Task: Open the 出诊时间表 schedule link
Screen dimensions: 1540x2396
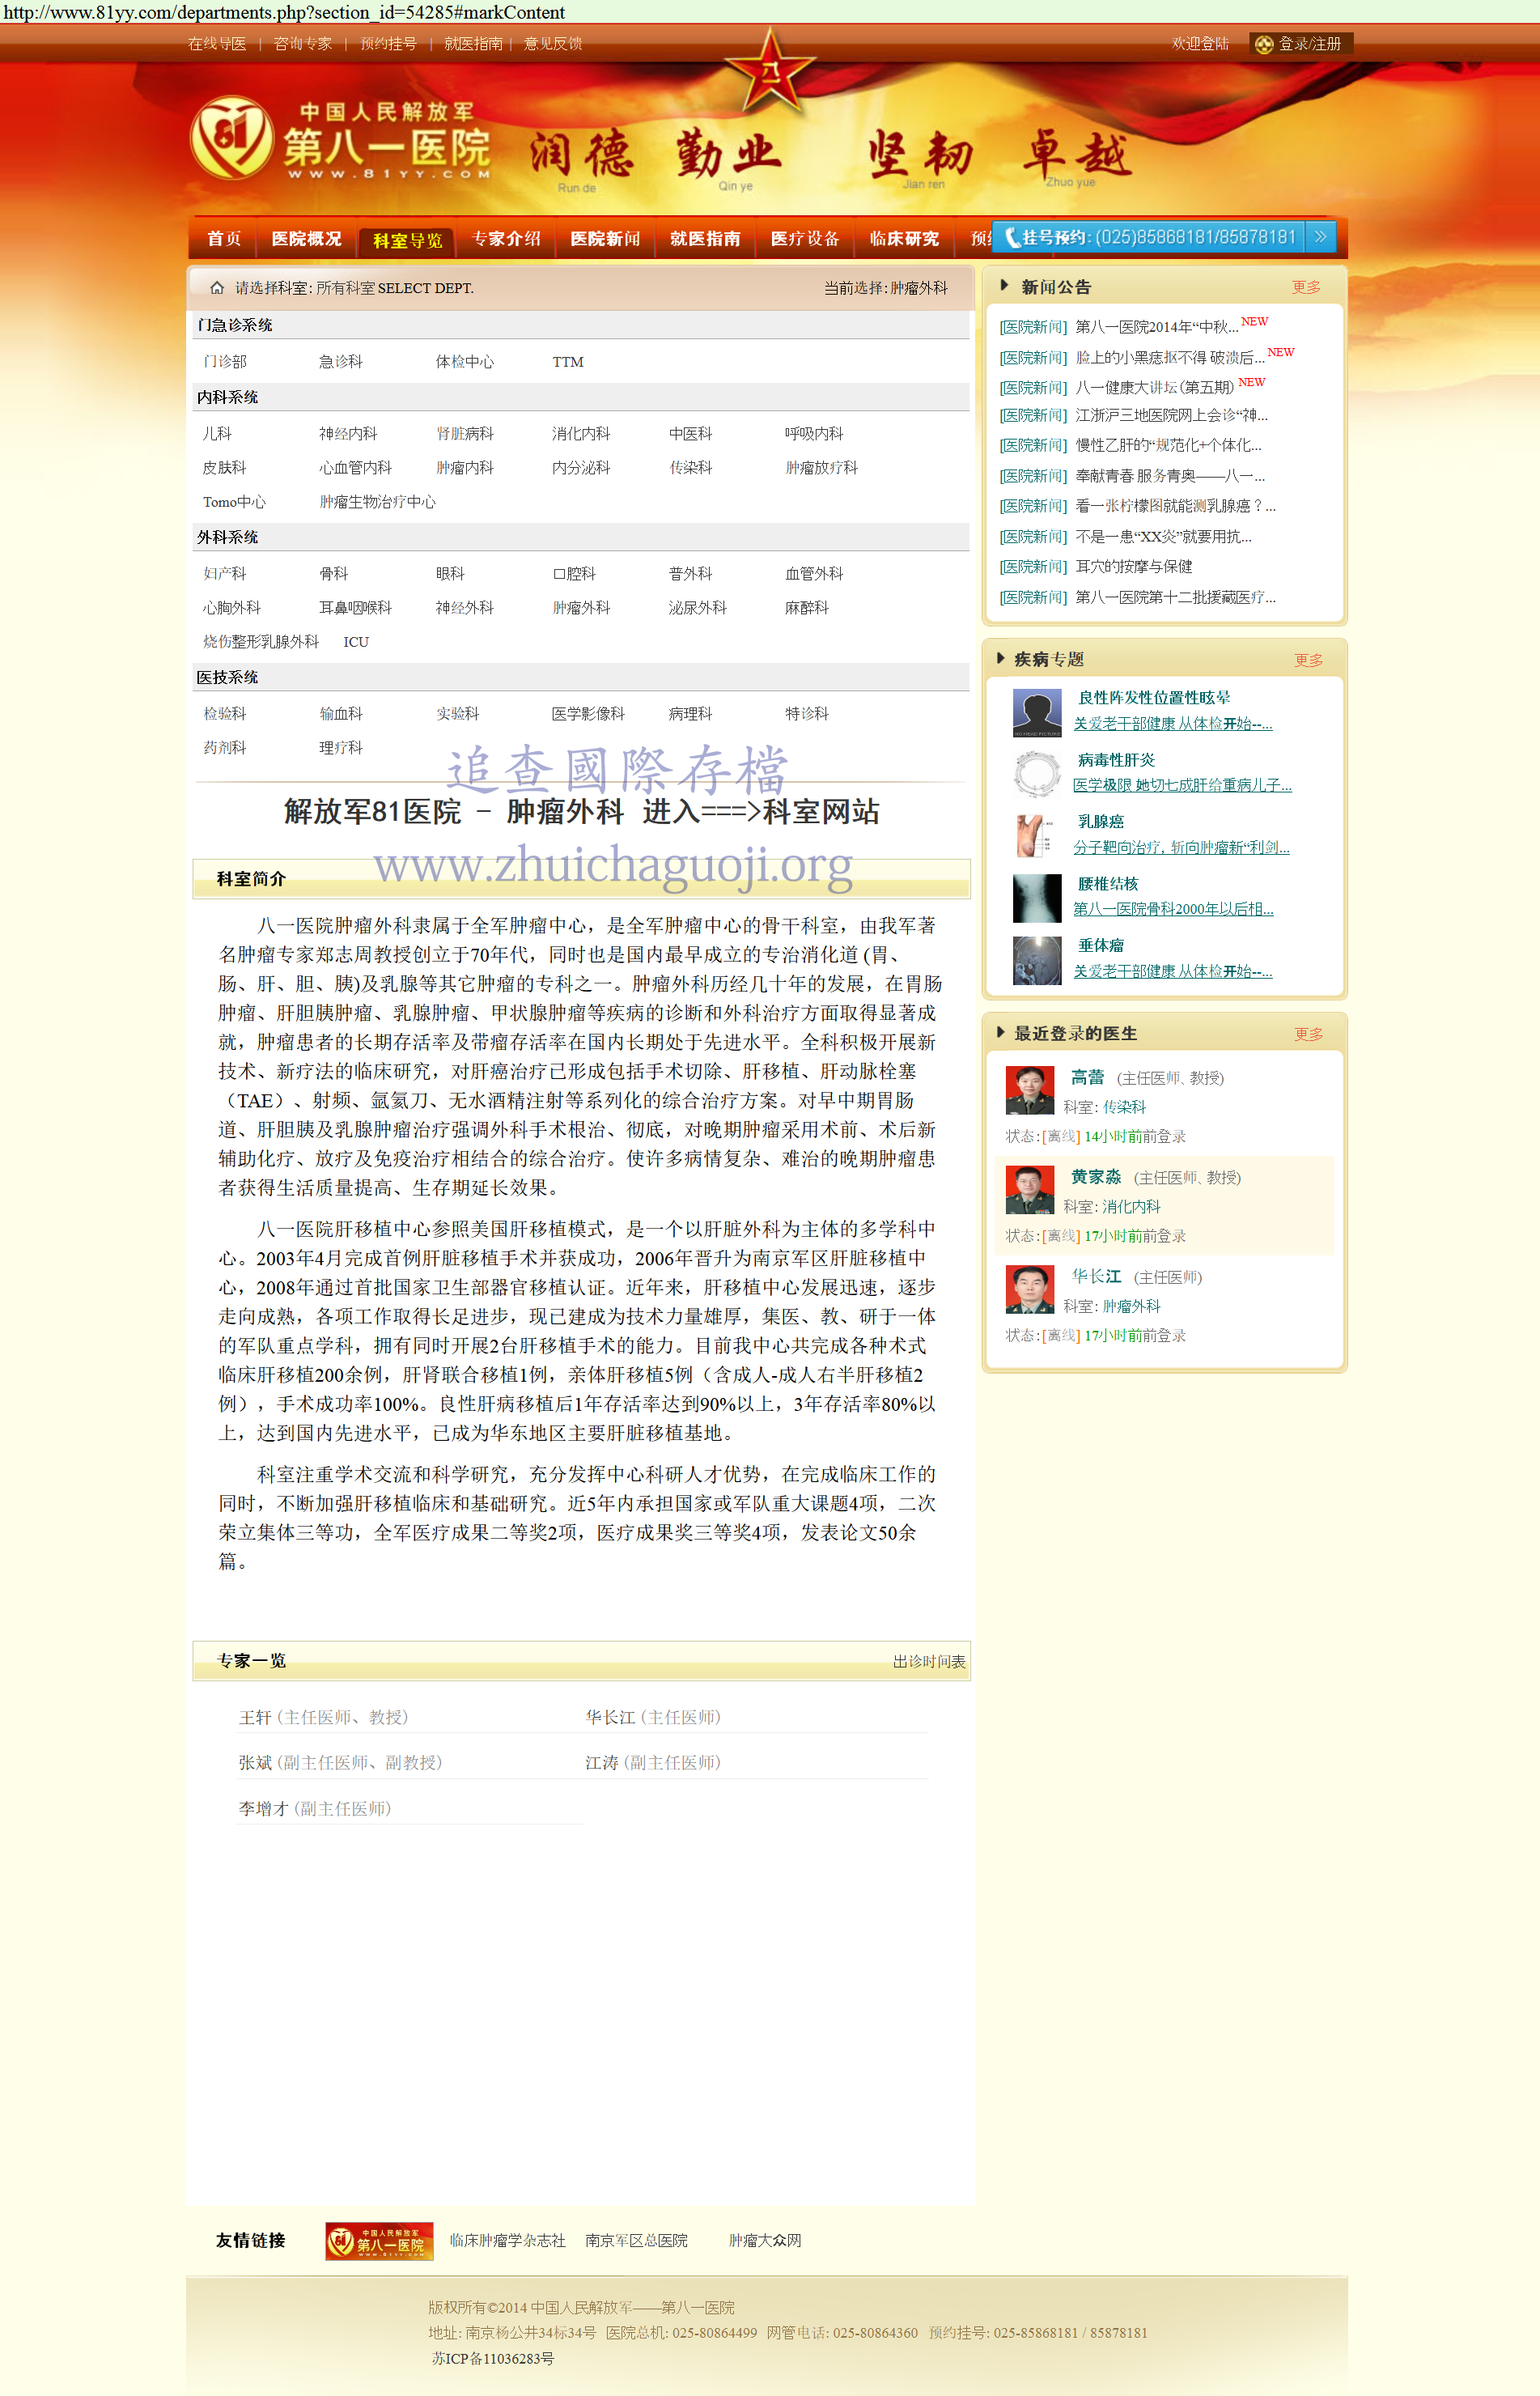Action: tap(928, 1661)
